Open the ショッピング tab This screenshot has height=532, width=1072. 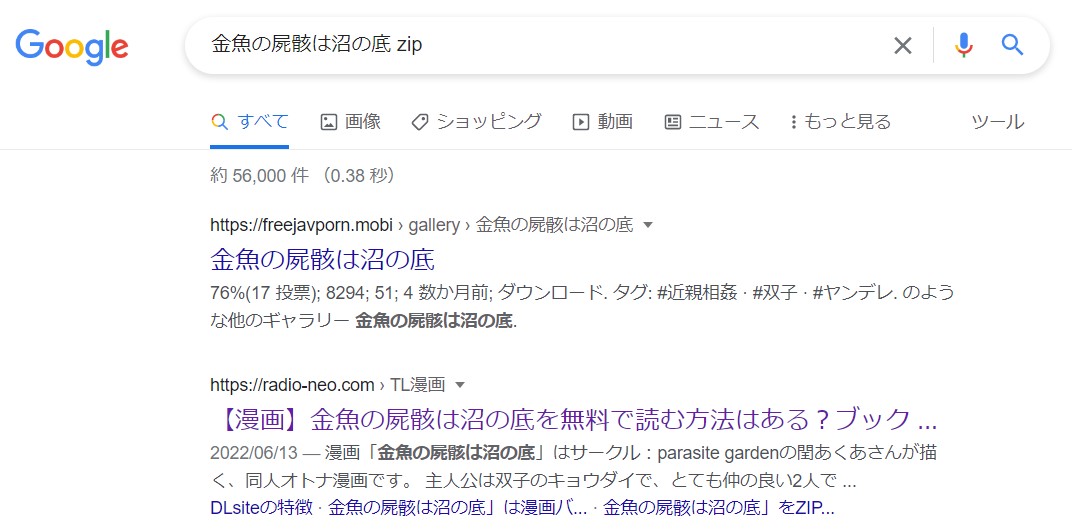pyautogui.click(x=476, y=122)
